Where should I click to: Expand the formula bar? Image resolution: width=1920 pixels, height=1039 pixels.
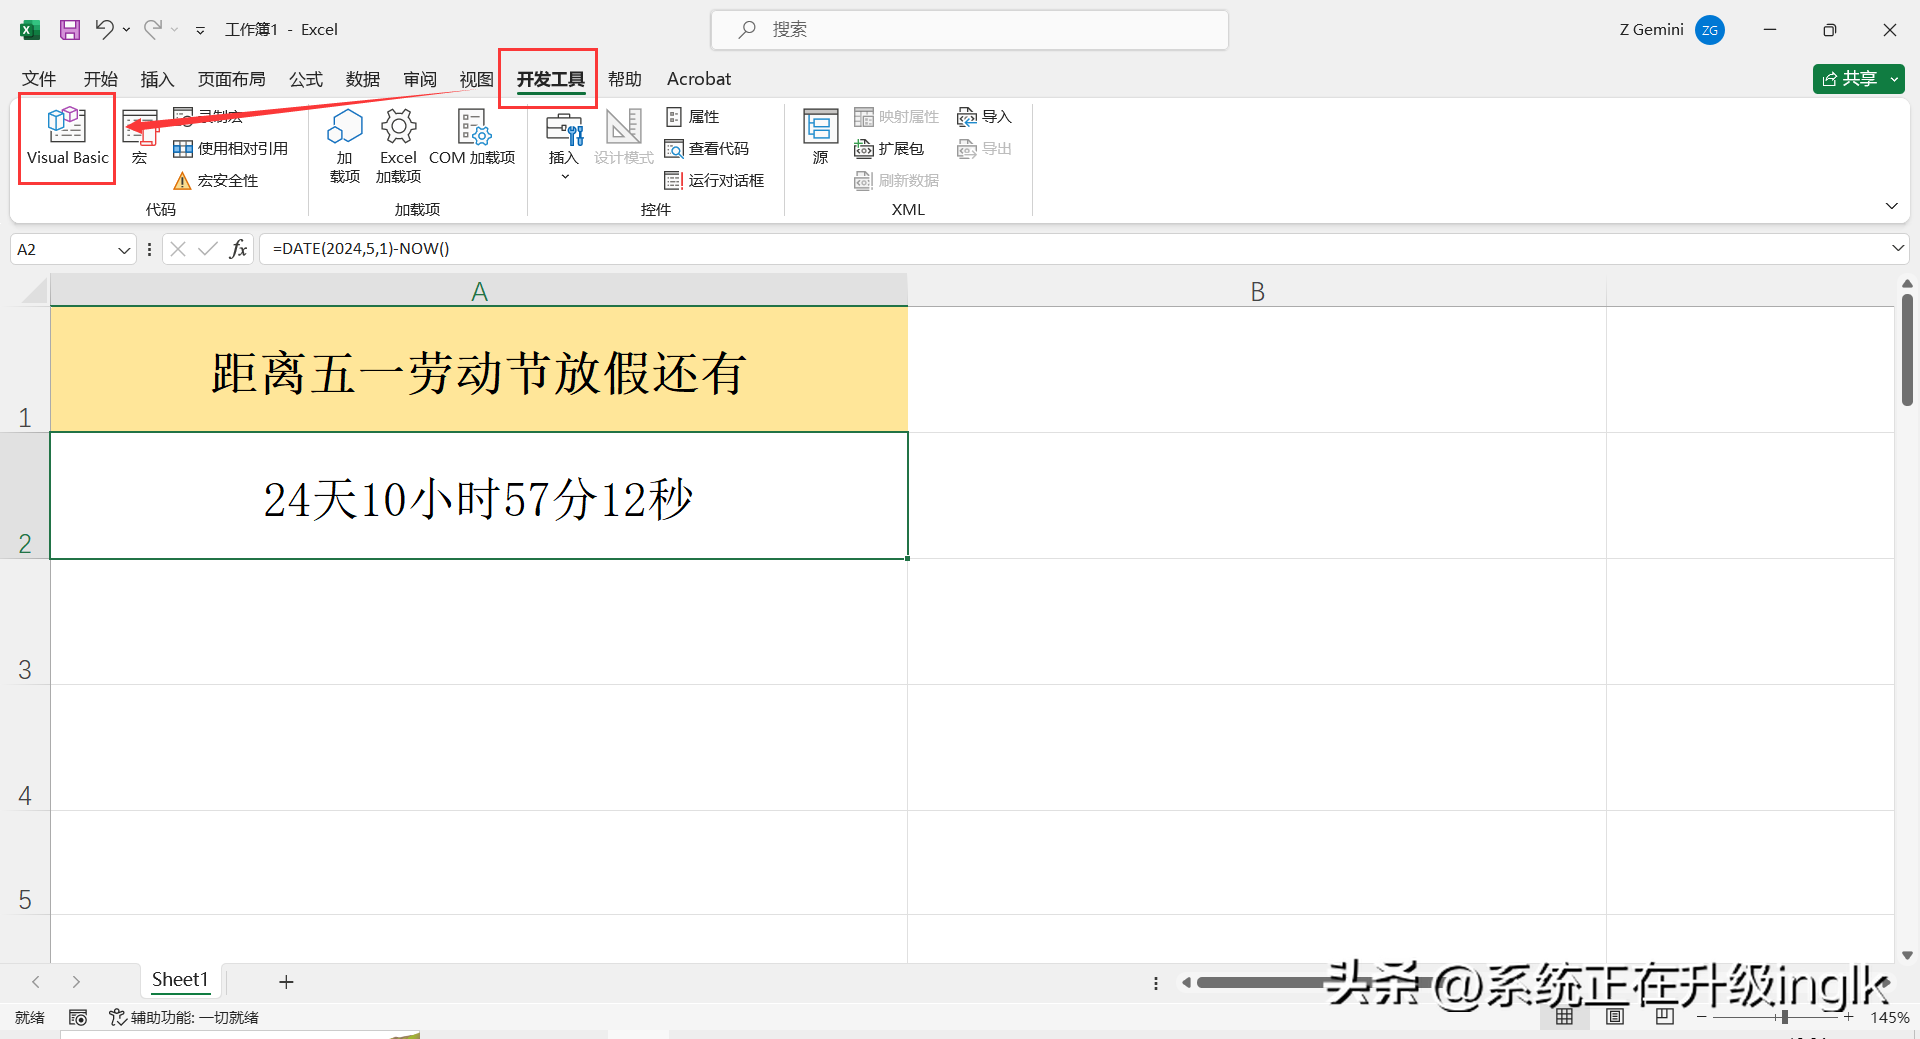(1898, 249)
